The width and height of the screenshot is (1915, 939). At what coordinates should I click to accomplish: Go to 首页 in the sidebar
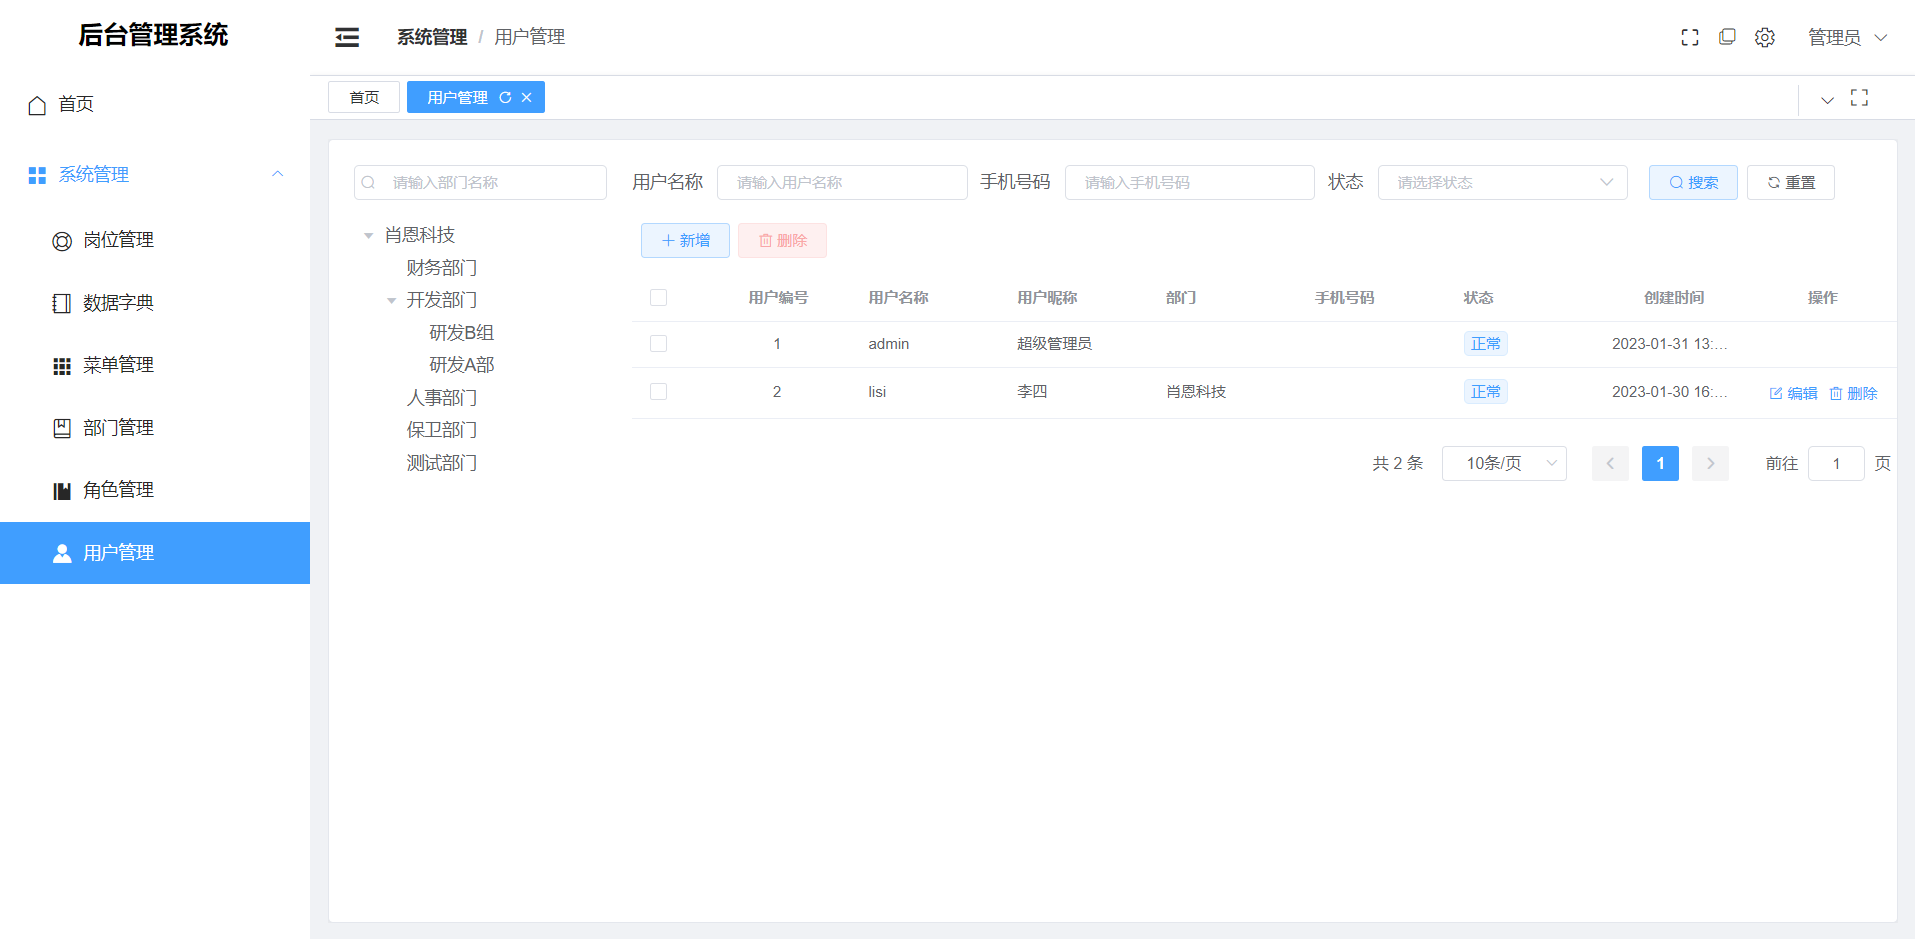(155, 104)
